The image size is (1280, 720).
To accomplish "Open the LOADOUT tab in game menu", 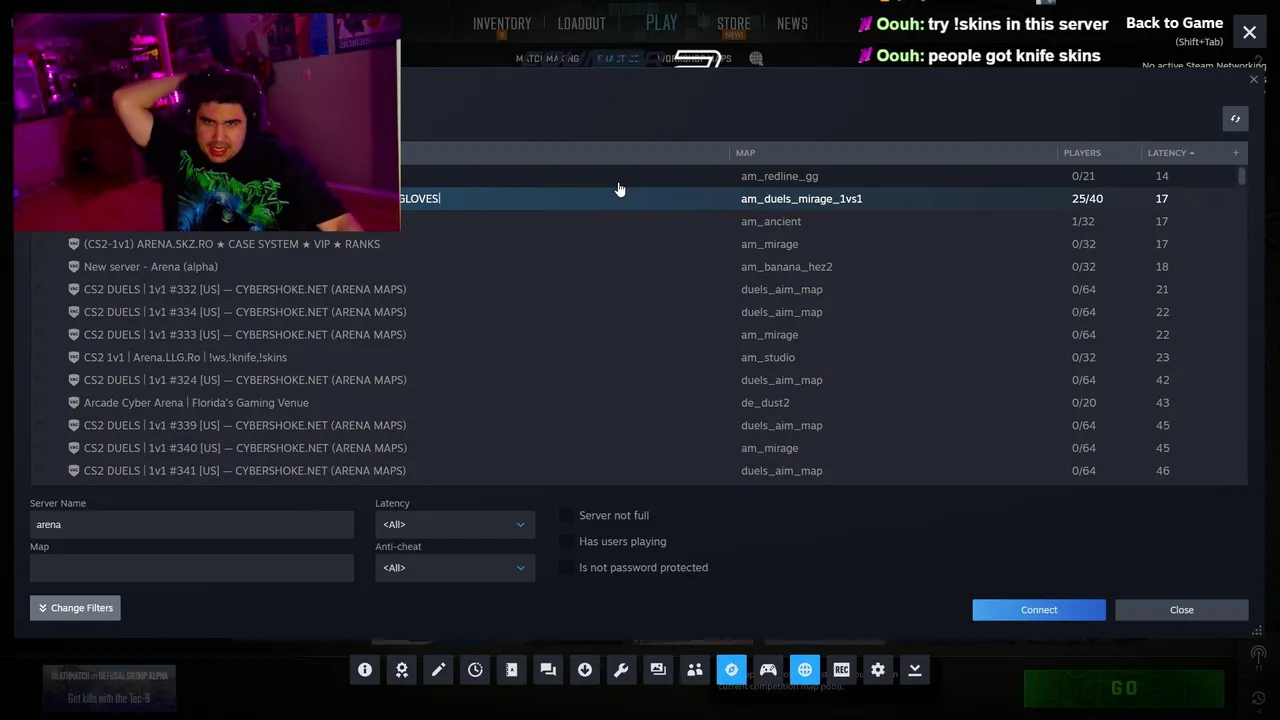I will [581, 24].
